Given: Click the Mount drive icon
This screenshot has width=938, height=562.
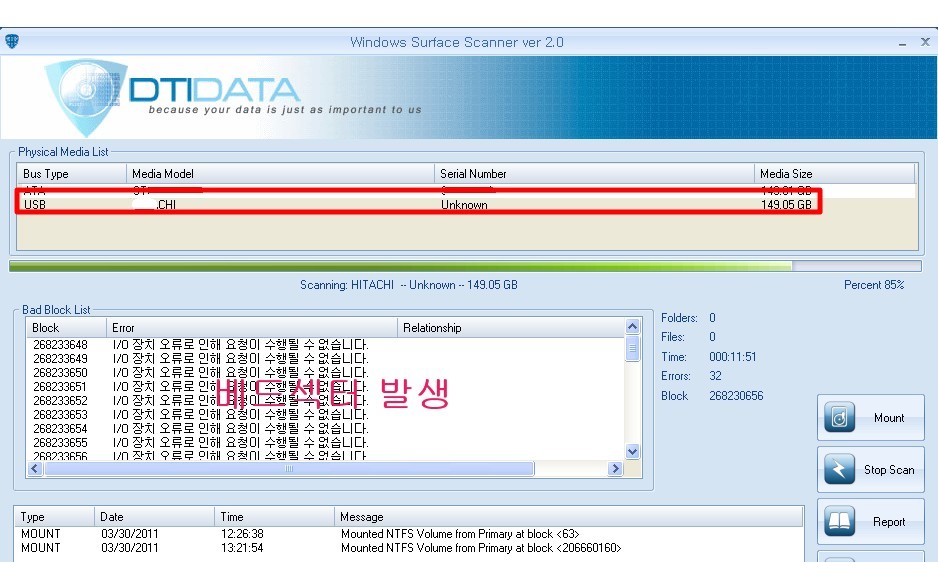Looking at the screenshot, I should tap(840, 418).
